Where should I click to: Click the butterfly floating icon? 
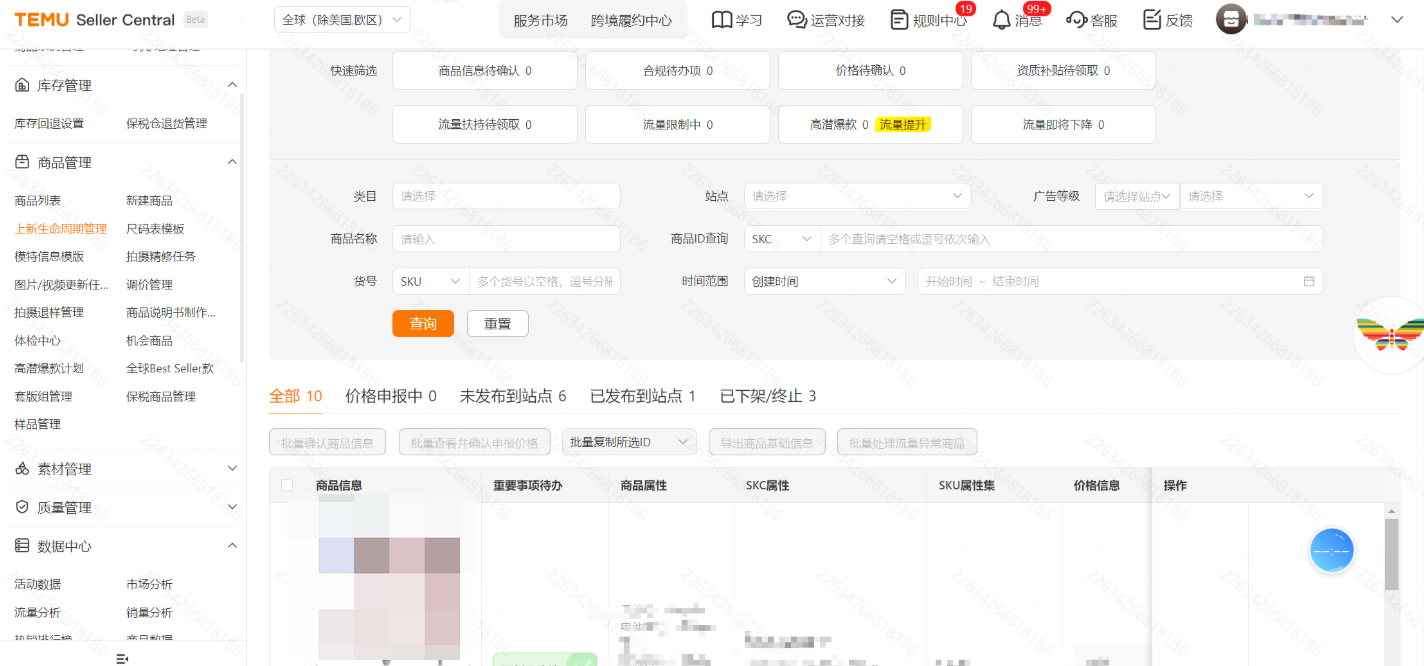pyautogui.click(x=1389, y=334)
